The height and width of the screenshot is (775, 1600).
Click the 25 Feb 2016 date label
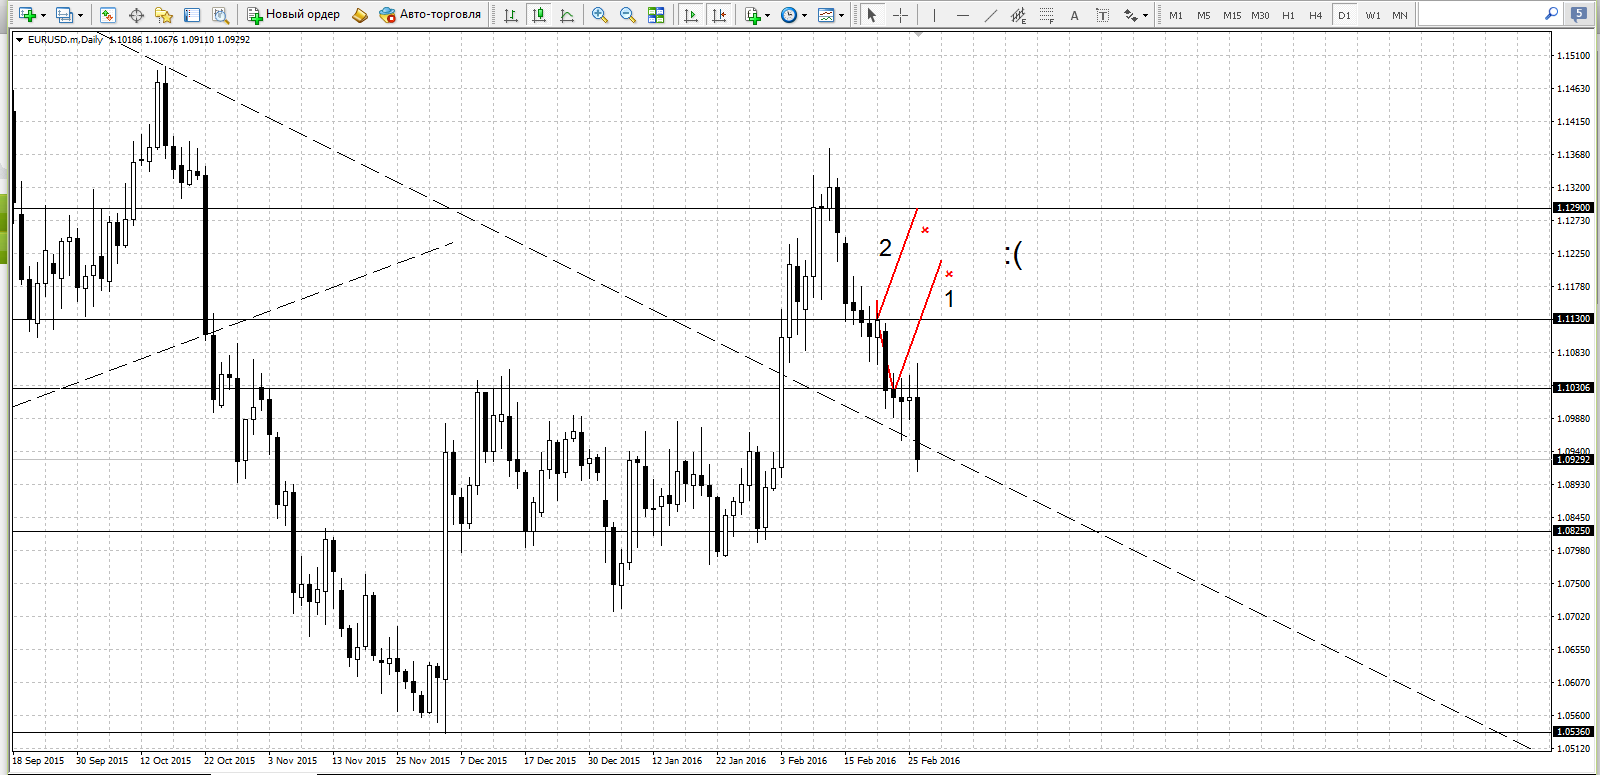934,761
